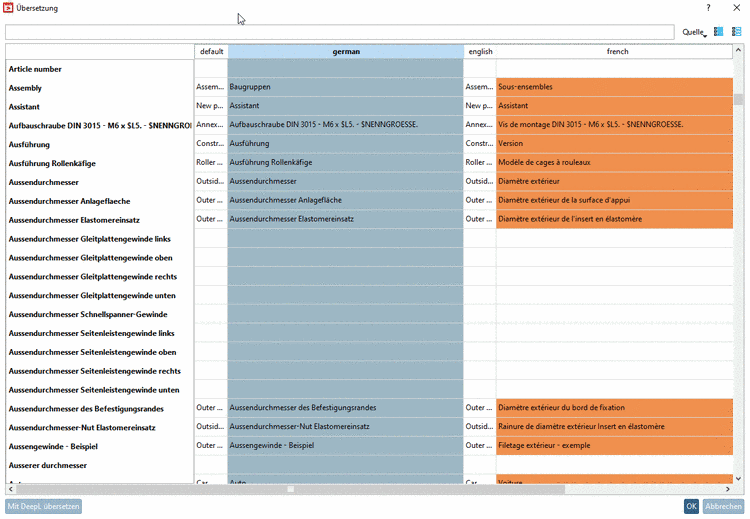Click french cell Diamètre extérieur de l'insert en élastomère
The width and height of the screenshot is (750, 519).
[x=615, y=219]
